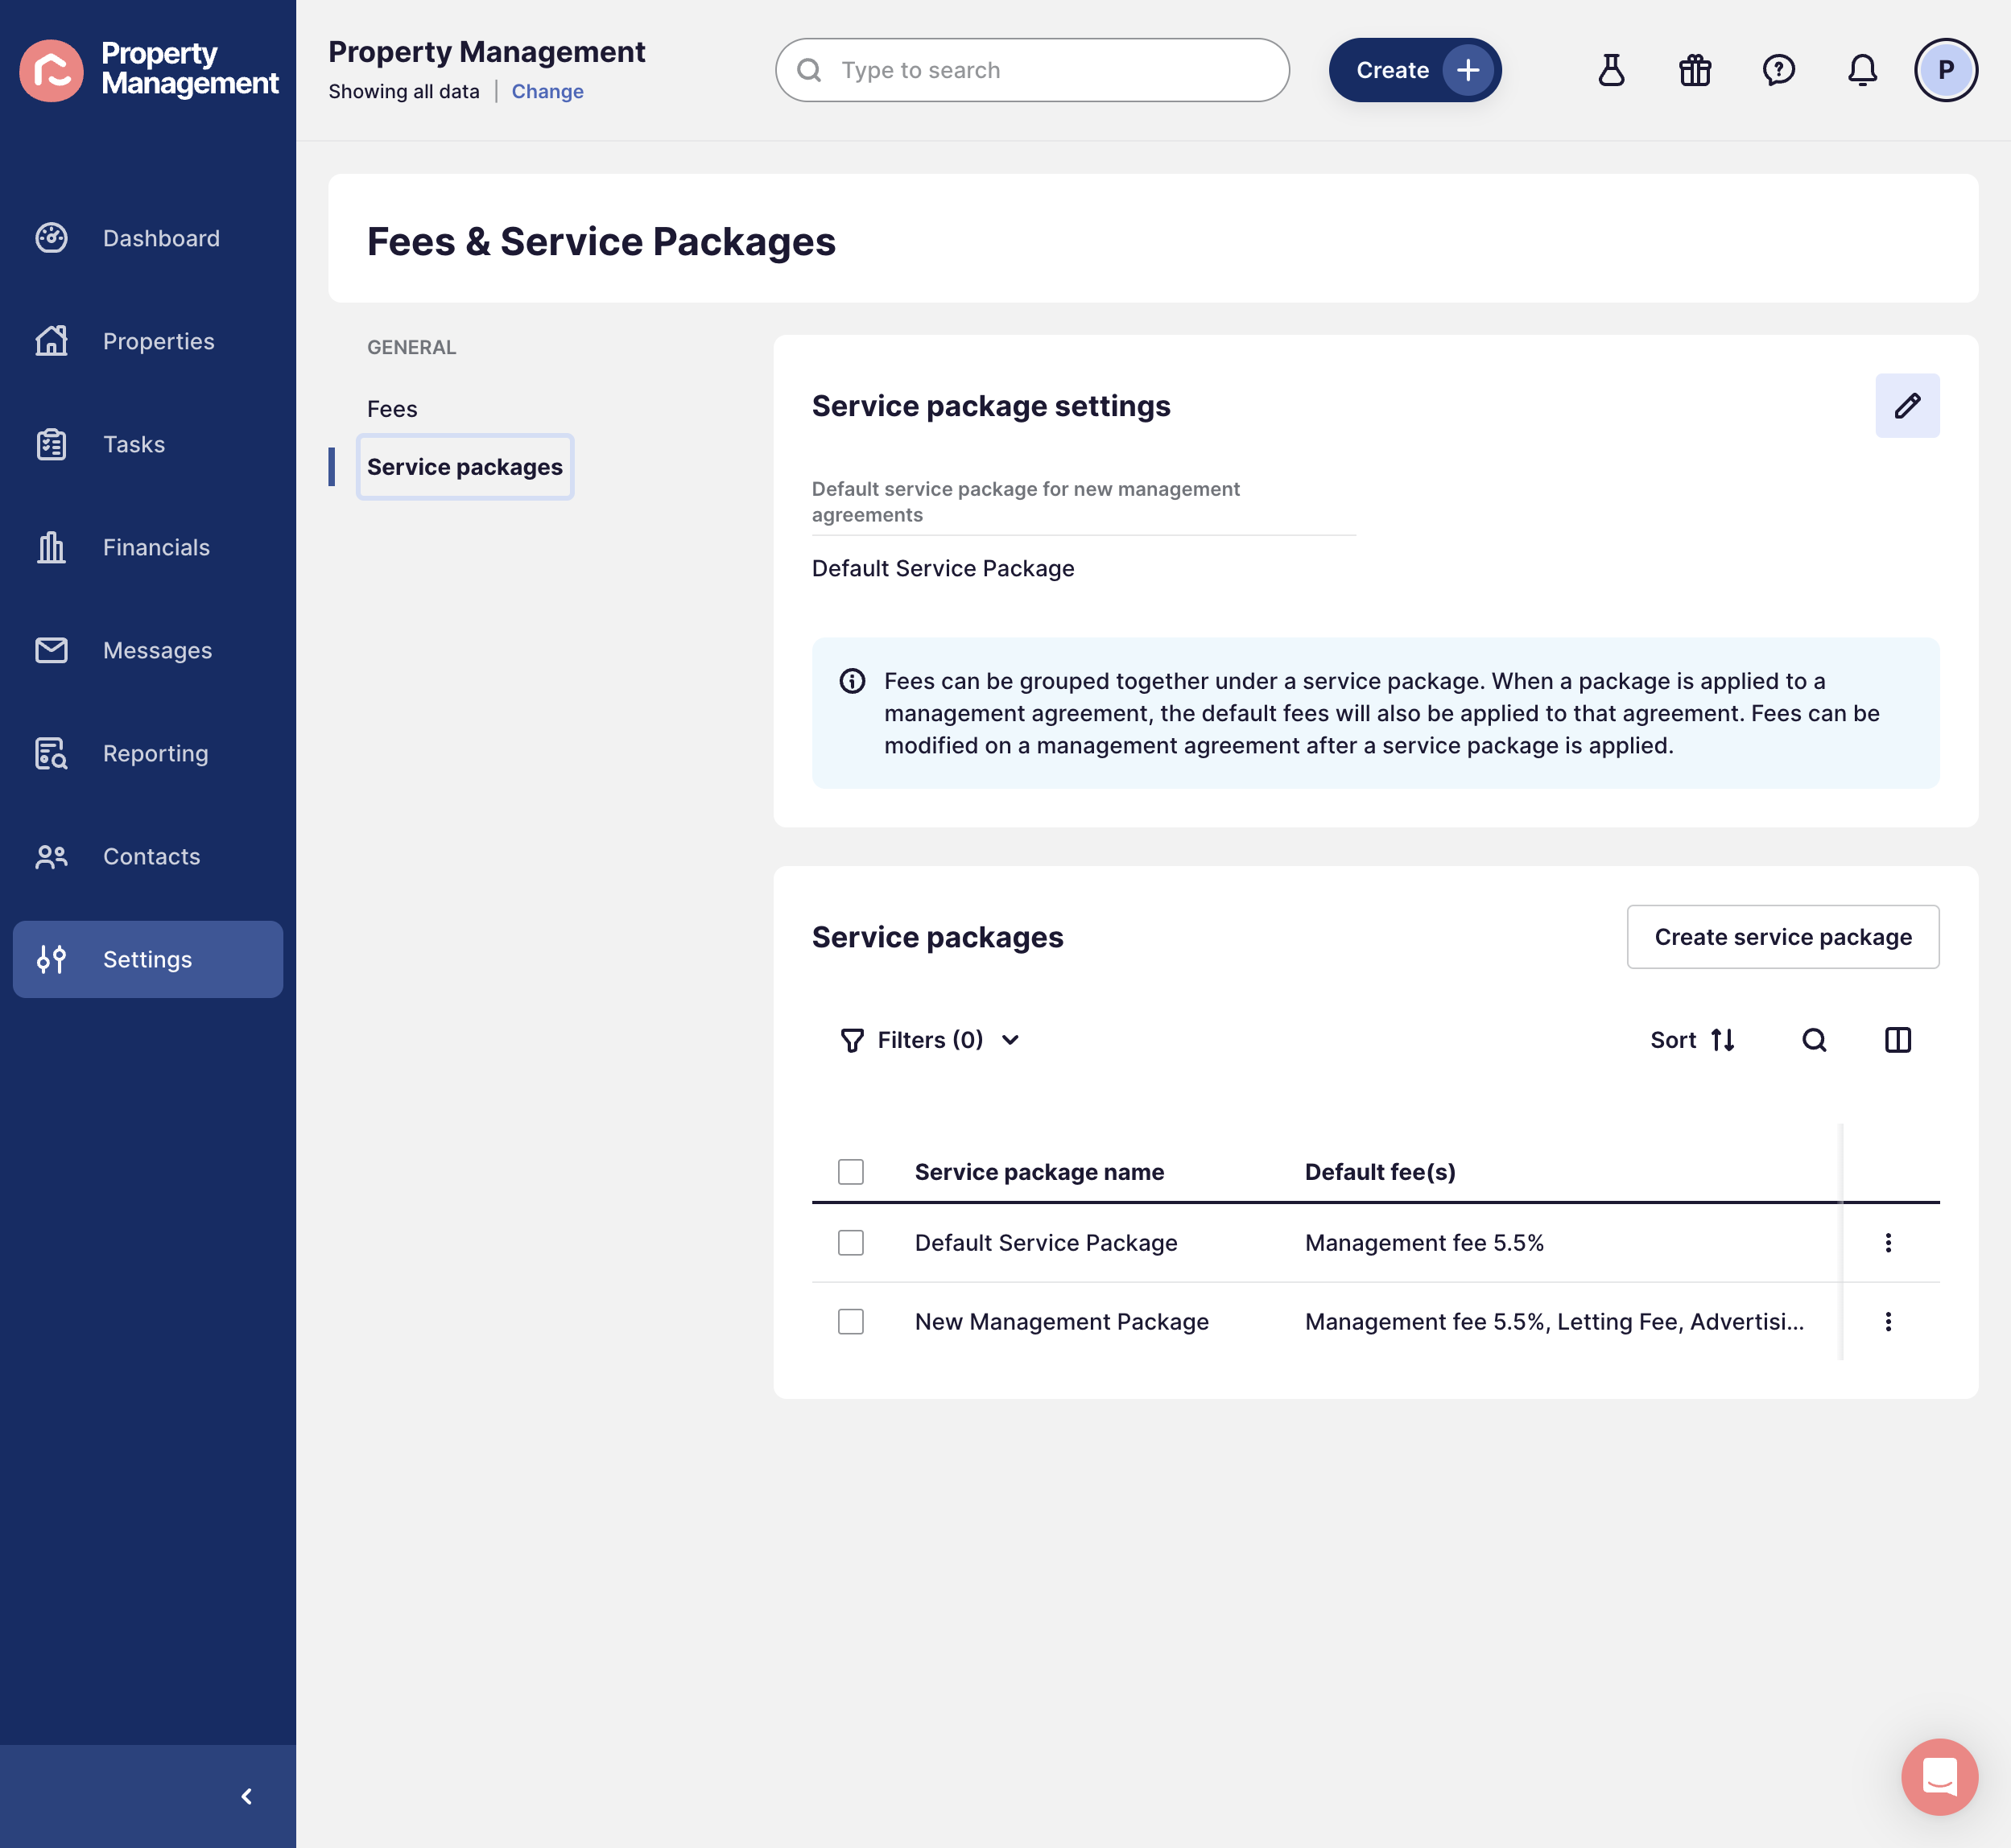Open the New Management Package row actions menu

coord(1888,1322)
